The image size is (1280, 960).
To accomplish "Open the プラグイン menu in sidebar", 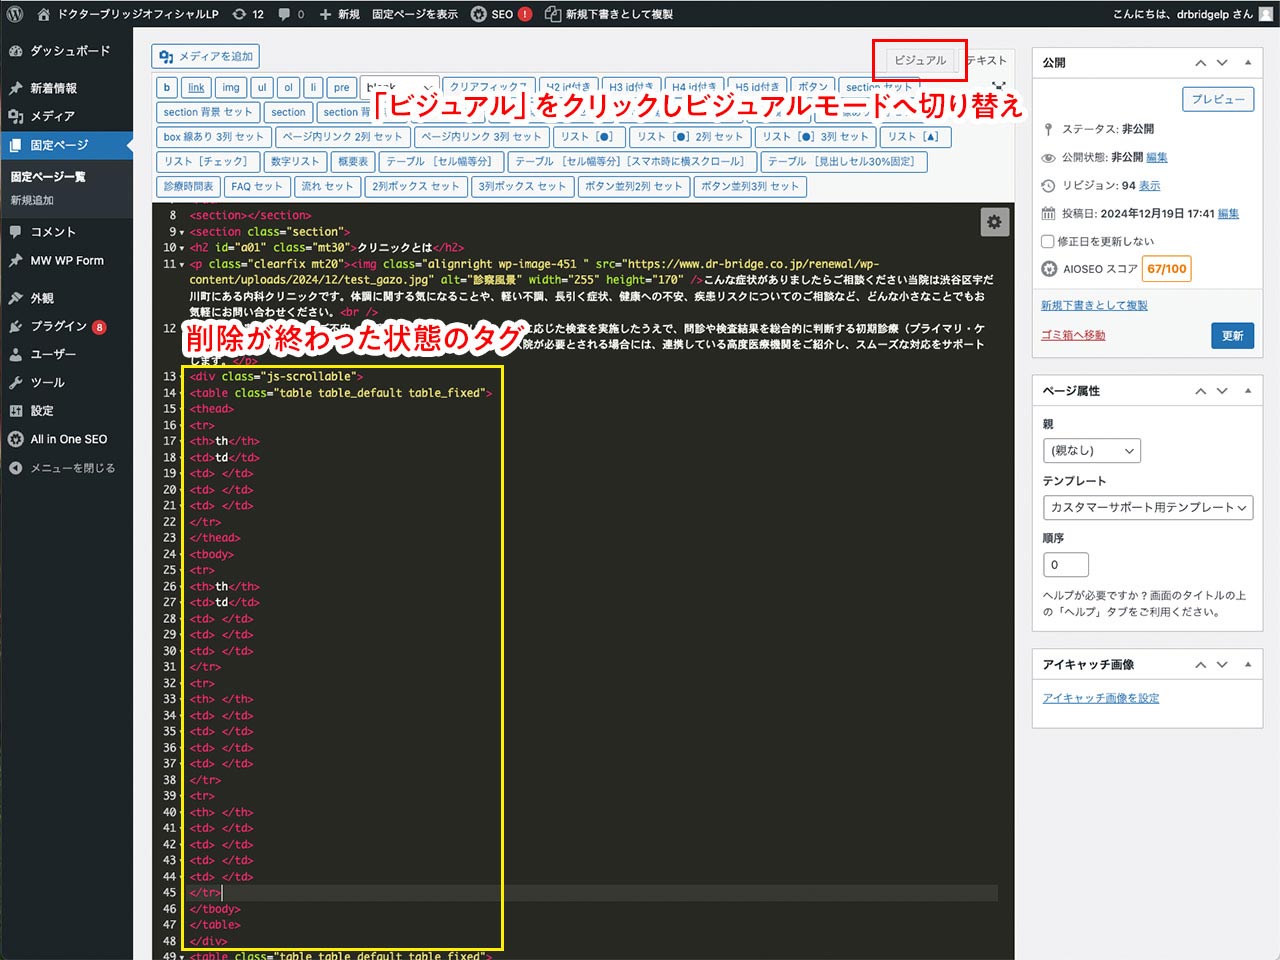I will tap(58, 326).
